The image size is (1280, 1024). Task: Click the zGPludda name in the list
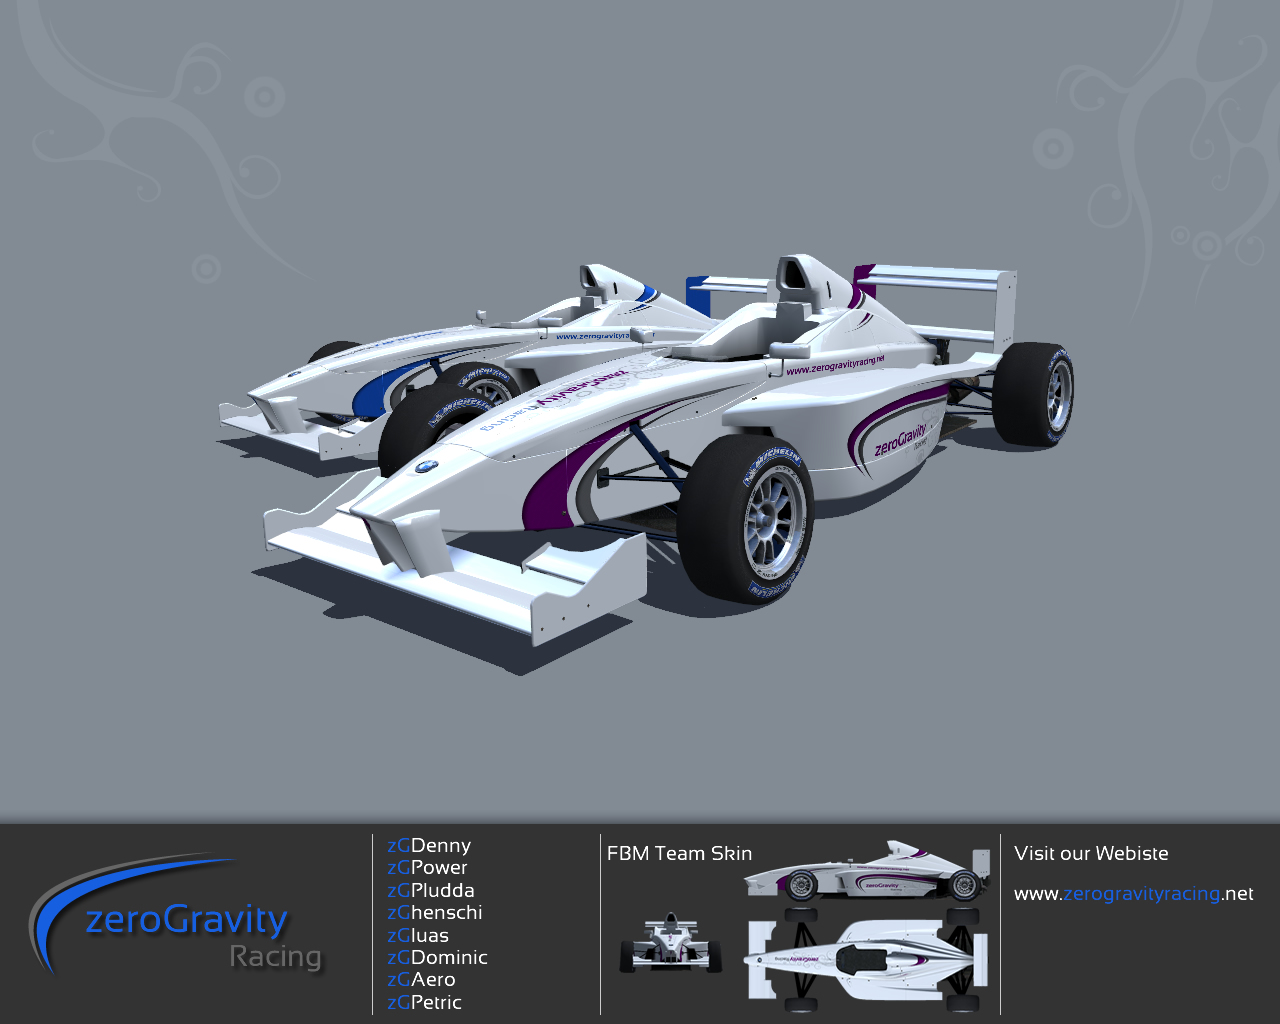[x=431, y=891]
